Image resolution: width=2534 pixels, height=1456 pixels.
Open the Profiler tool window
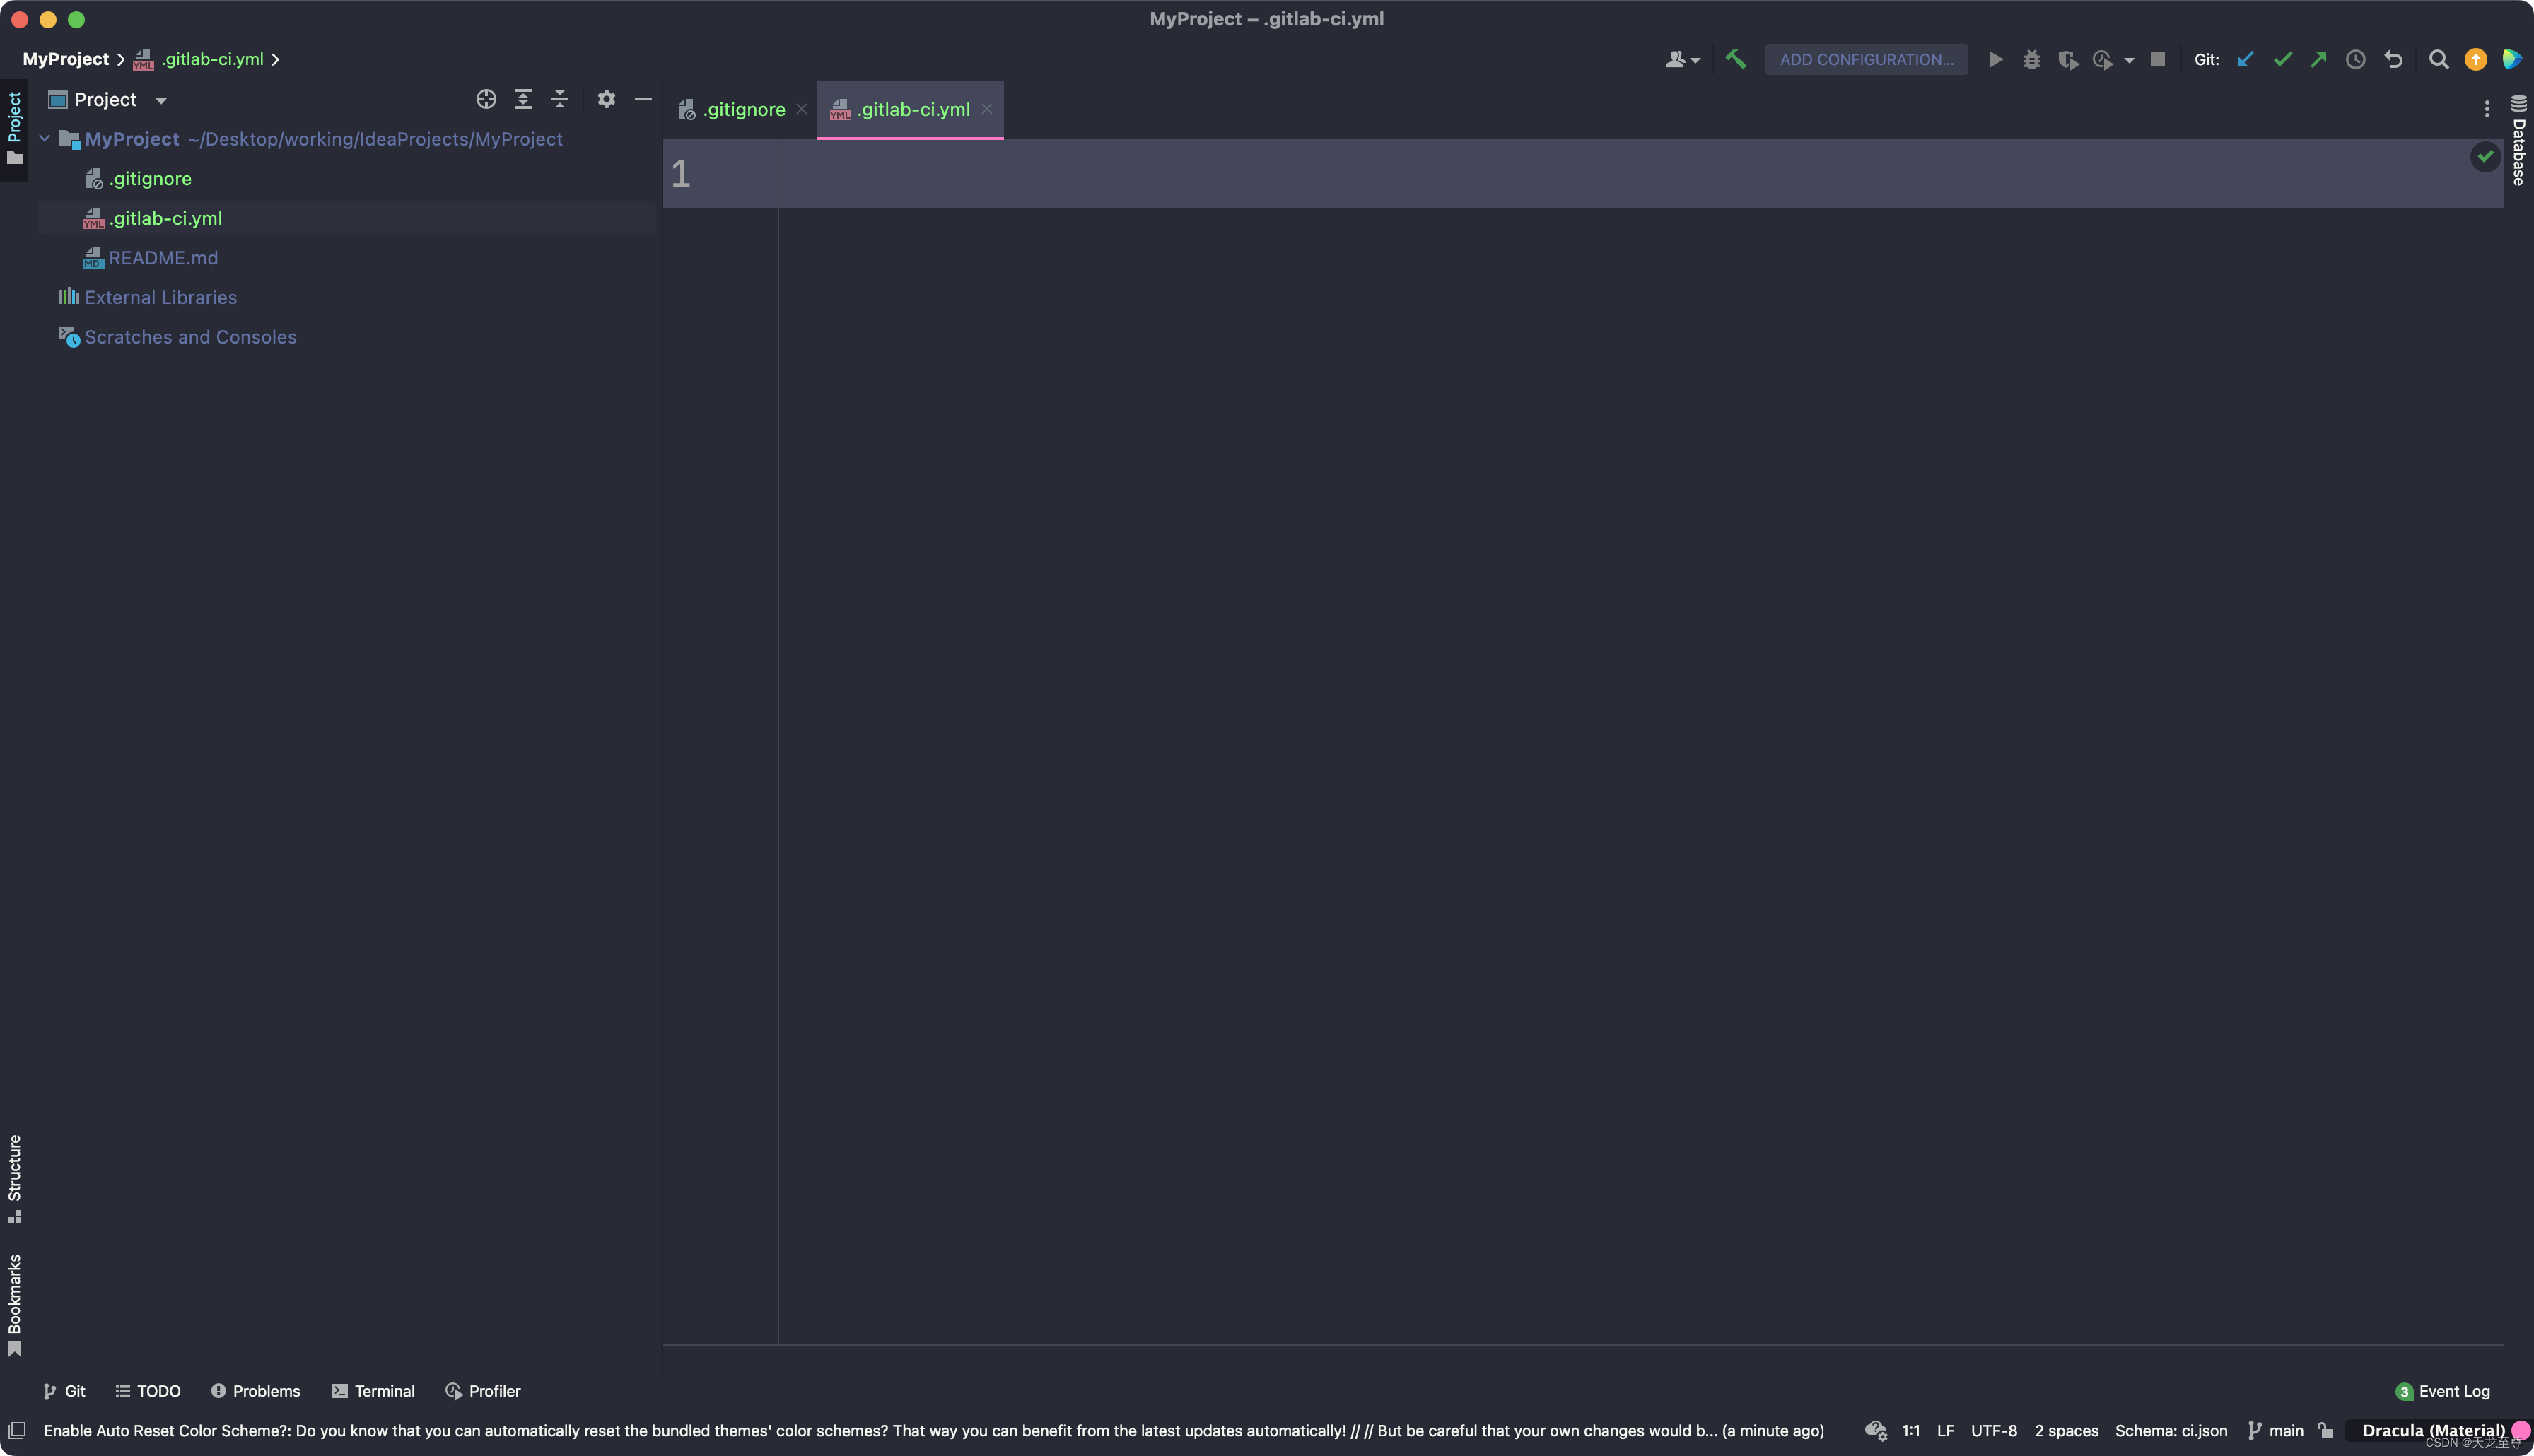(x=483, y=1391)
